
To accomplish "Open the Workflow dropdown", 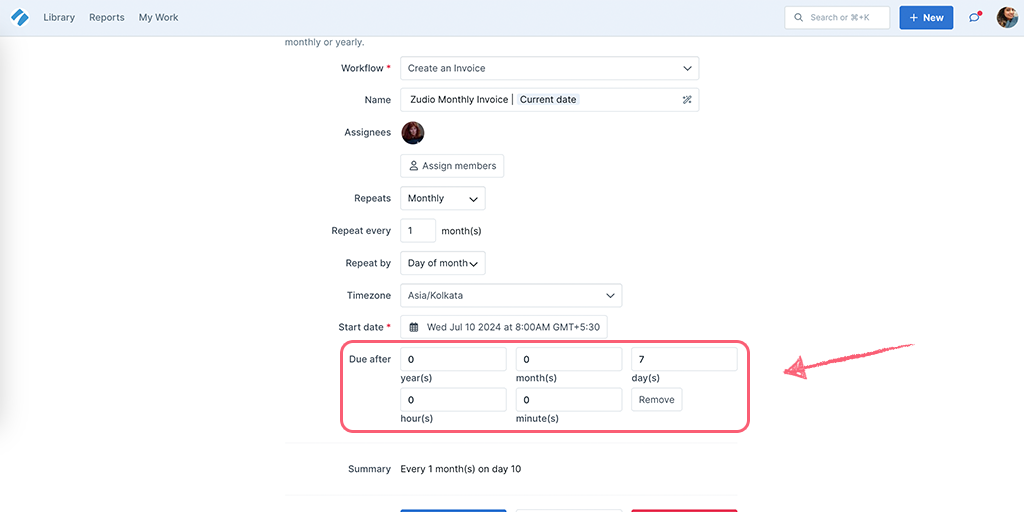I will click(549, 68).
